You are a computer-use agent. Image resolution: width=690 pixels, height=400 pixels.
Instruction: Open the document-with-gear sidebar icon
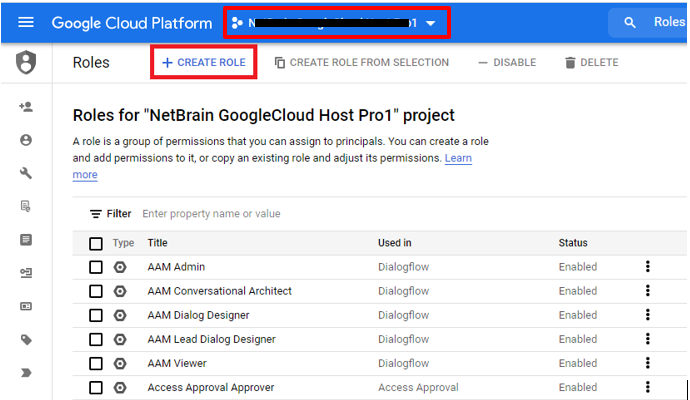click(x=26, y=206)
